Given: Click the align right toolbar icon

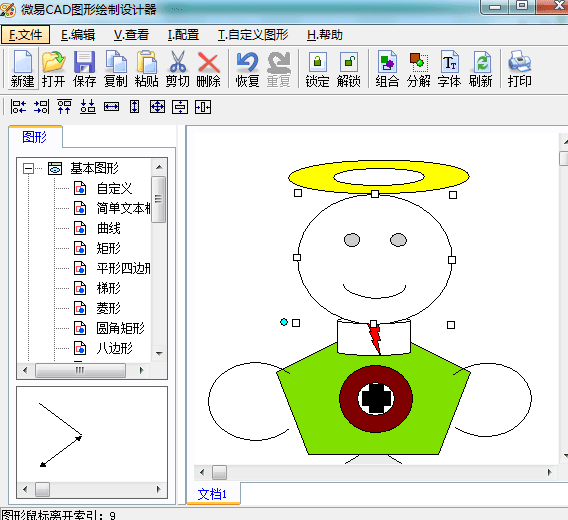Looking at the screenshot, I should 41,107.
